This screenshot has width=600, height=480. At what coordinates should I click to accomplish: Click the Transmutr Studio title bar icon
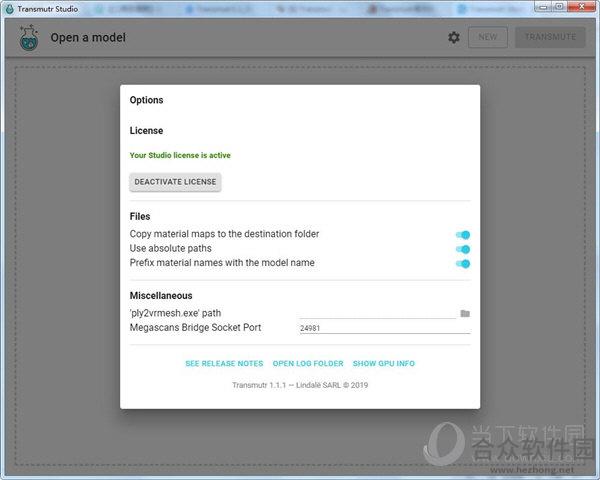(10, 8)
